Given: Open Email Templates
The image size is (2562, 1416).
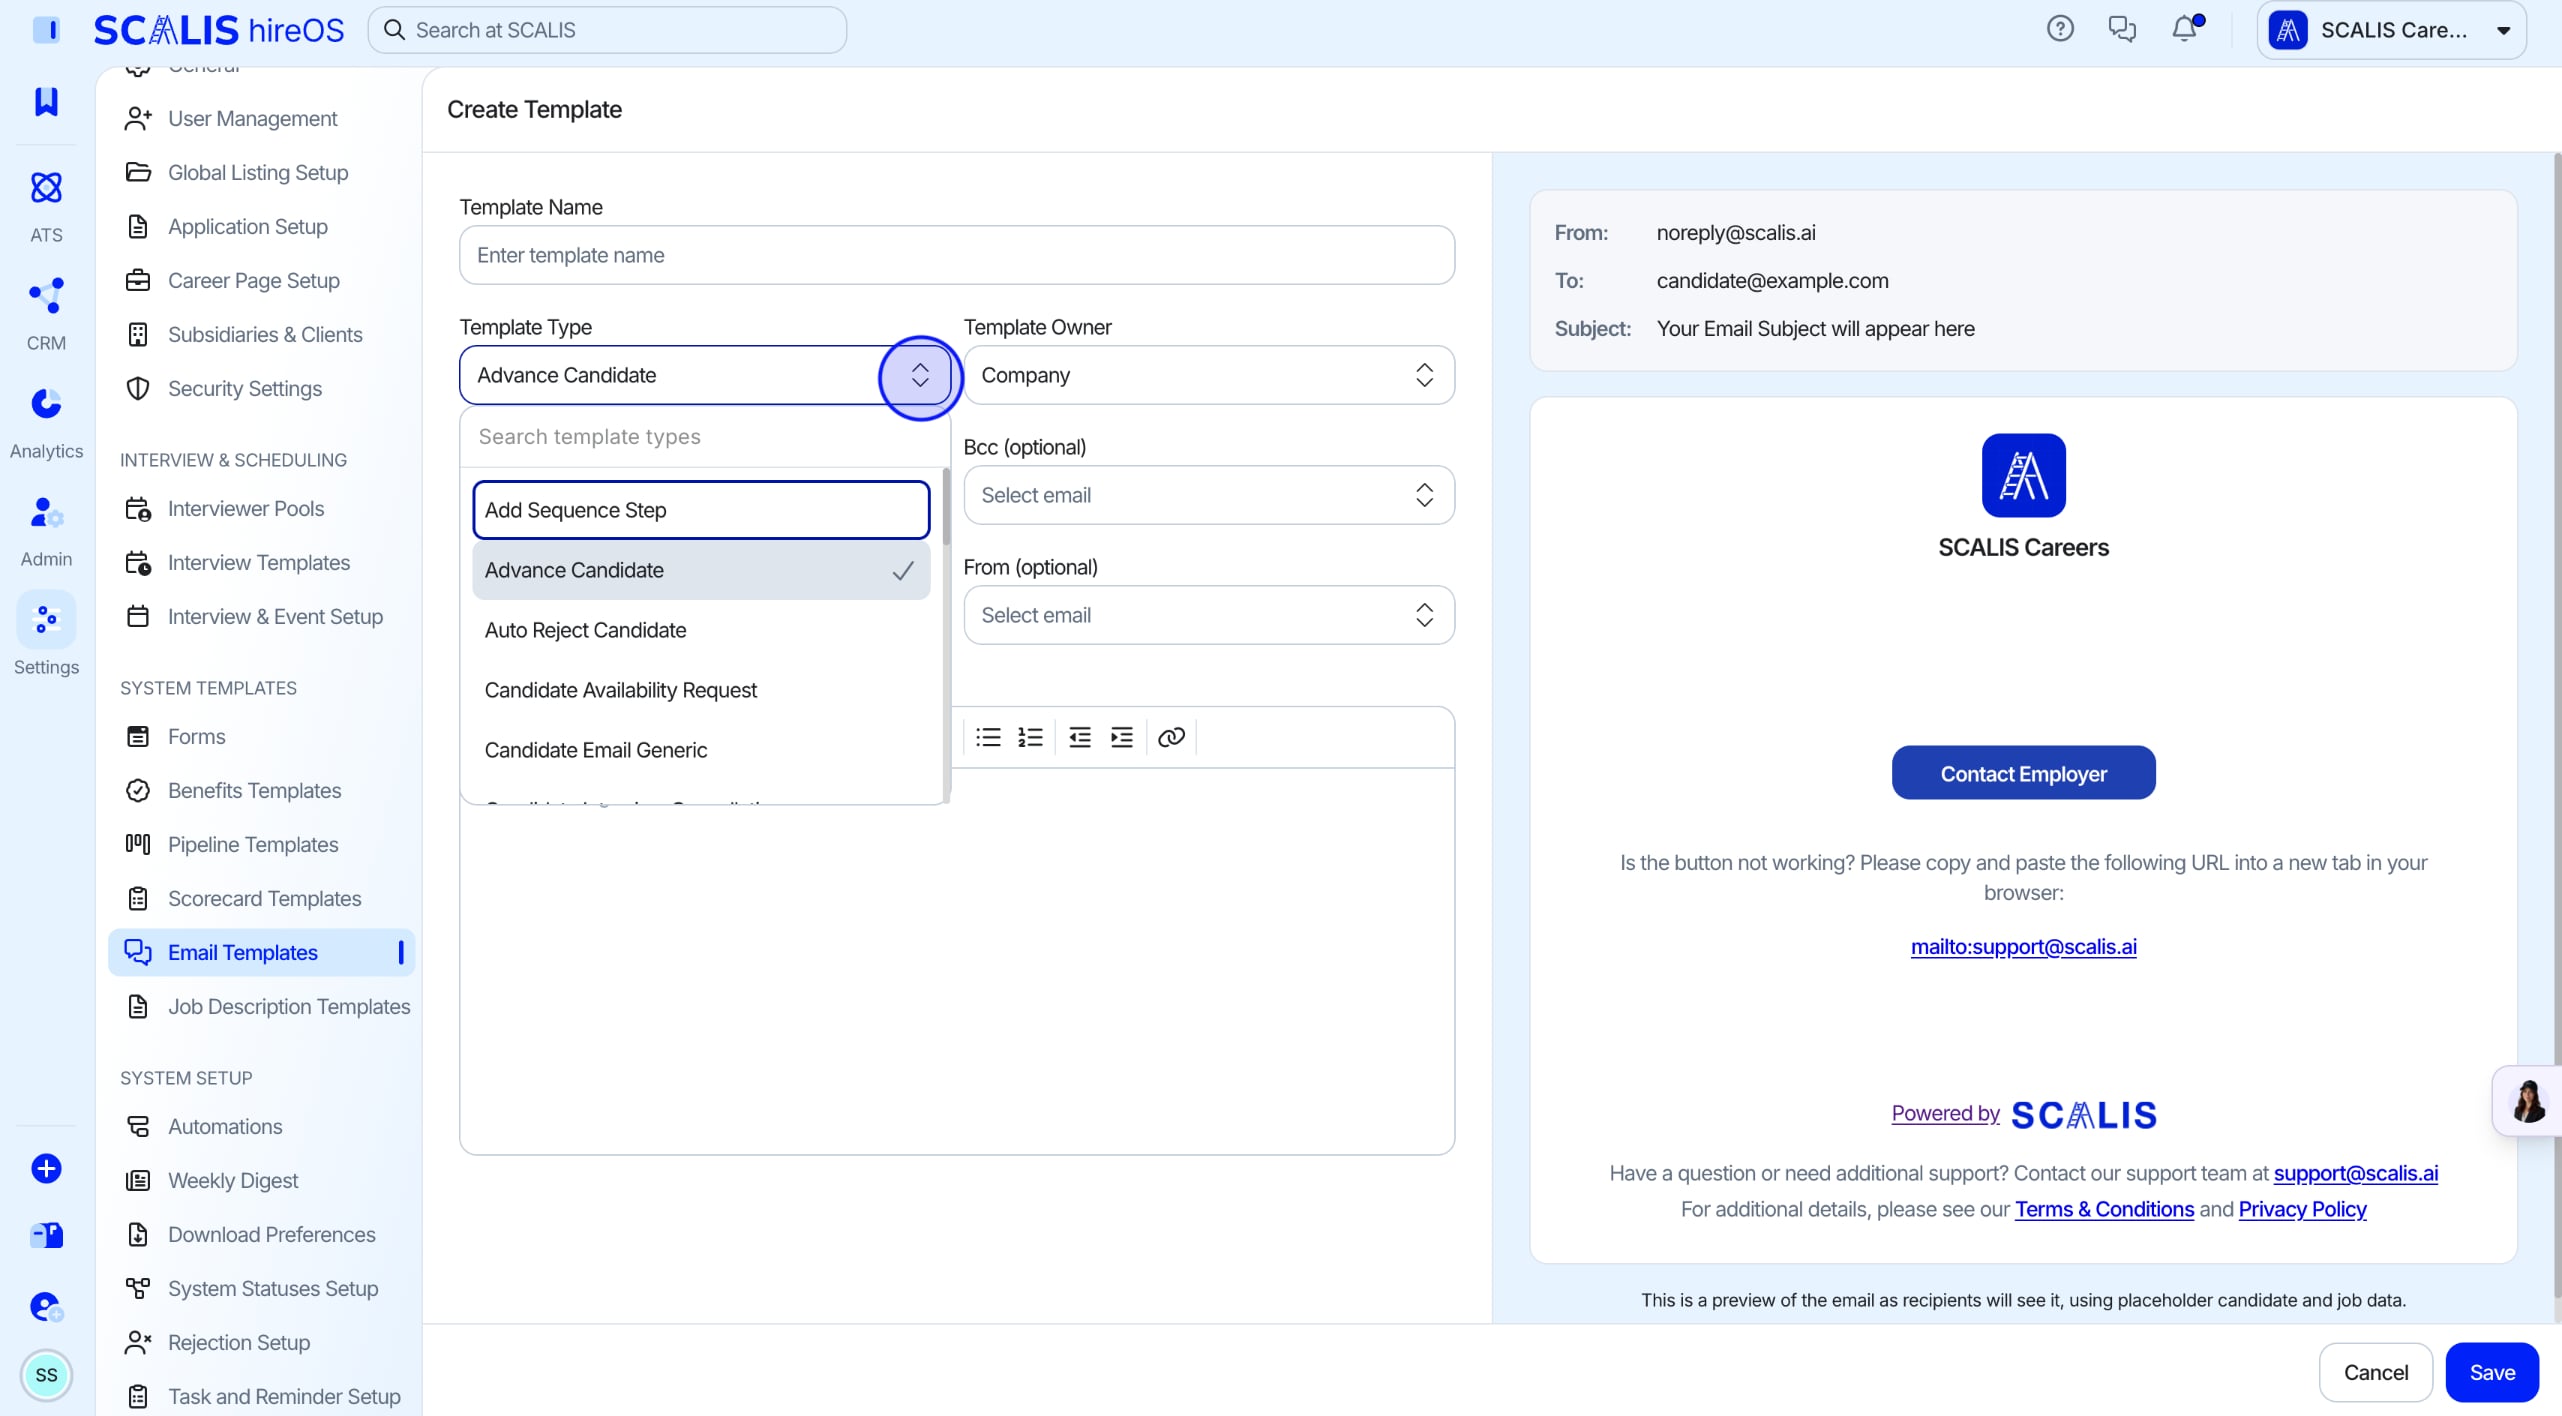Looking at the screenshot, I should pyautogui.click(x=262, y=953).
